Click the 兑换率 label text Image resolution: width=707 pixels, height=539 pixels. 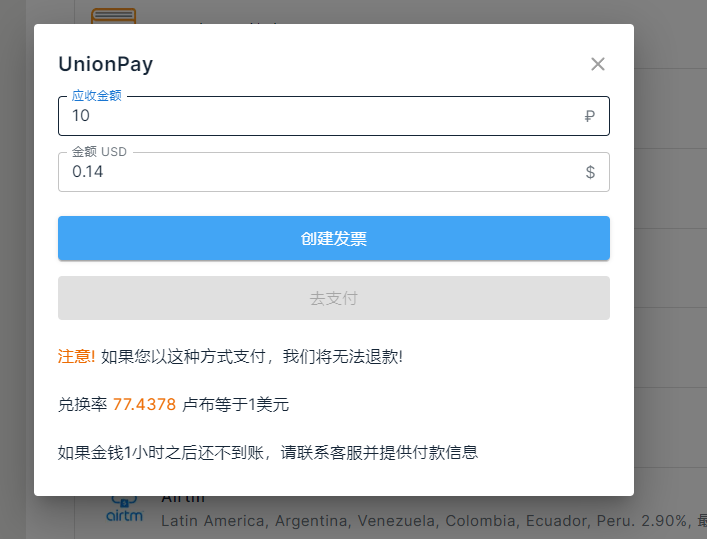[x=82, y=404]
